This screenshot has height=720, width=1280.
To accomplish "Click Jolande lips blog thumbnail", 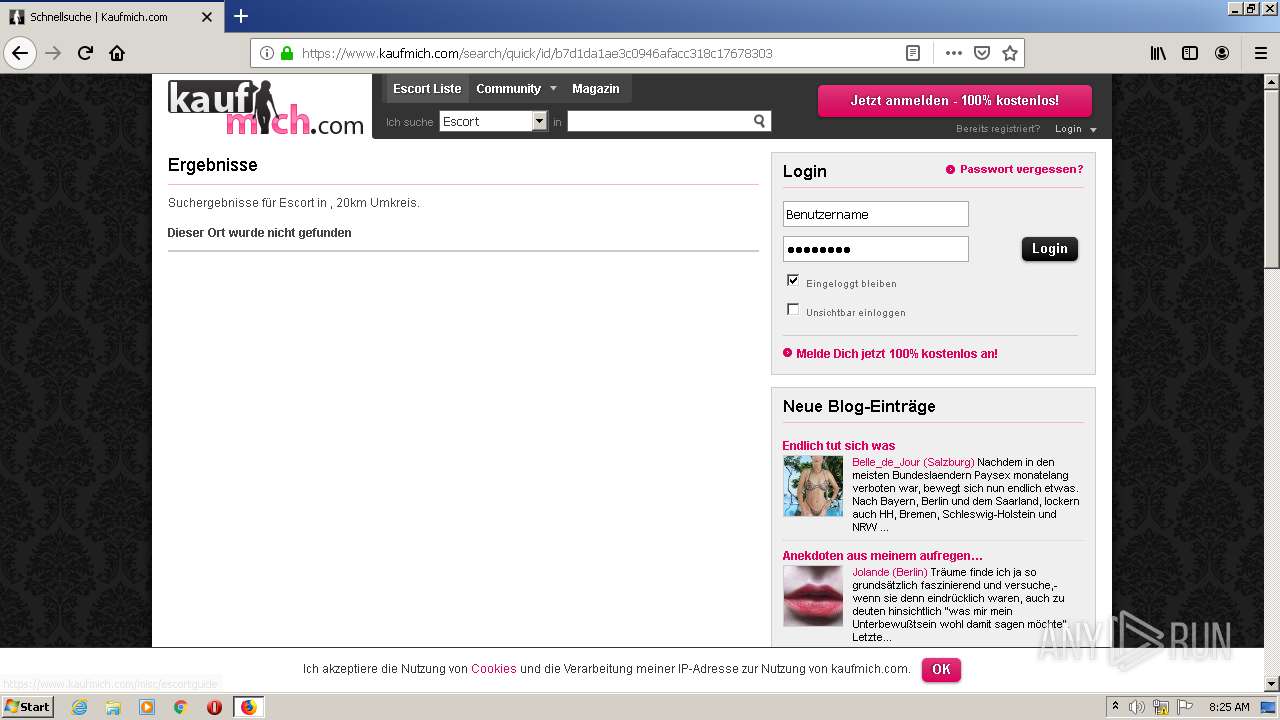I will [813, 596].
